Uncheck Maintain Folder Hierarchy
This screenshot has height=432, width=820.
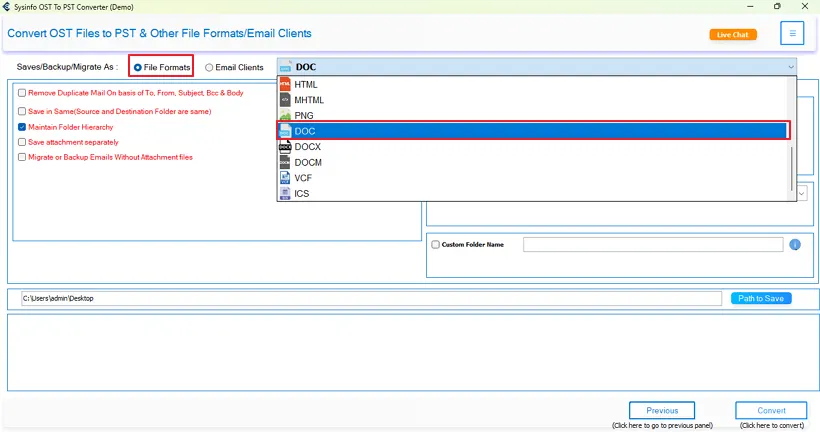pos(22,127)
